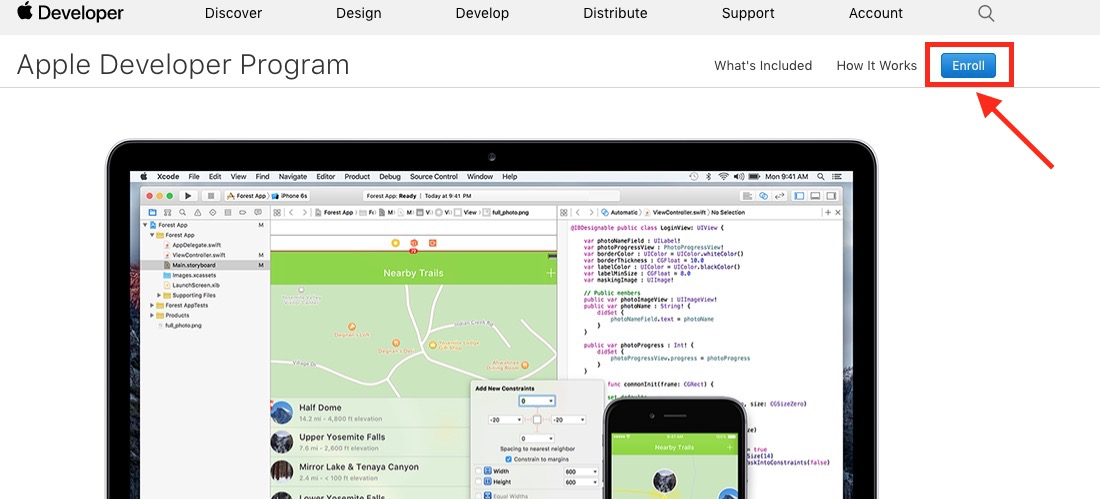
Task: Click the Xcode Stop button
Action: 210,196
